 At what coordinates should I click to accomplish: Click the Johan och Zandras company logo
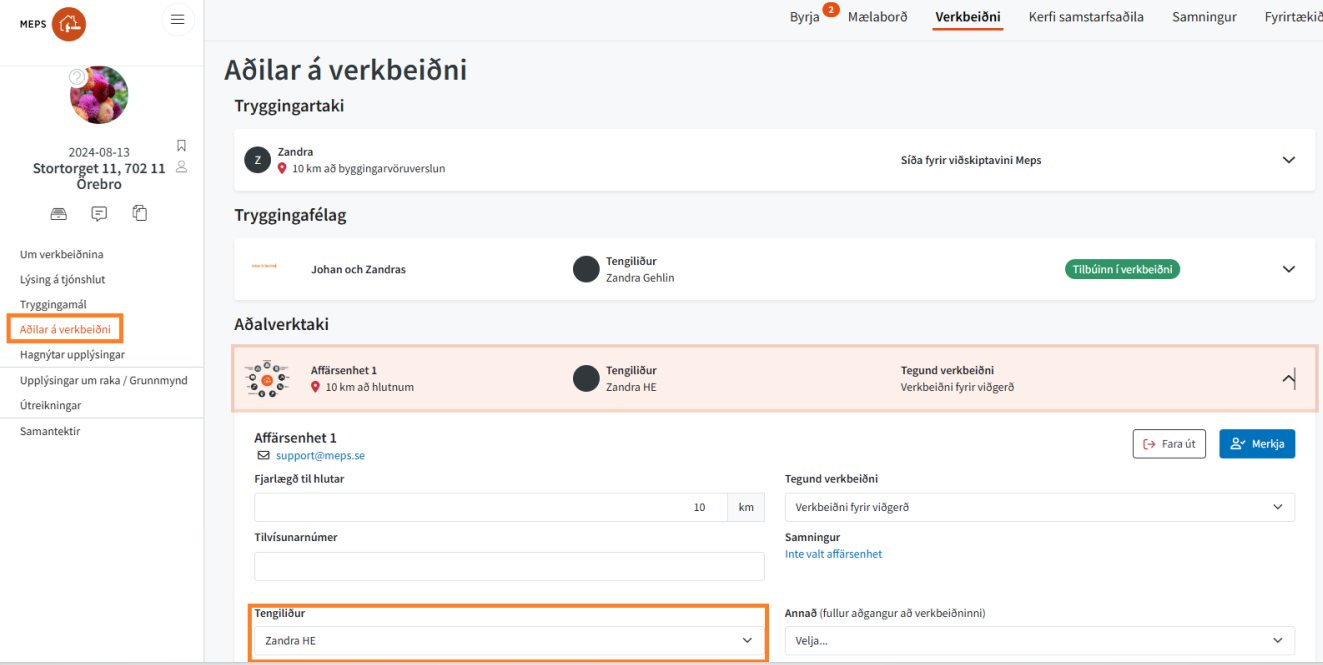click(264, 266)
